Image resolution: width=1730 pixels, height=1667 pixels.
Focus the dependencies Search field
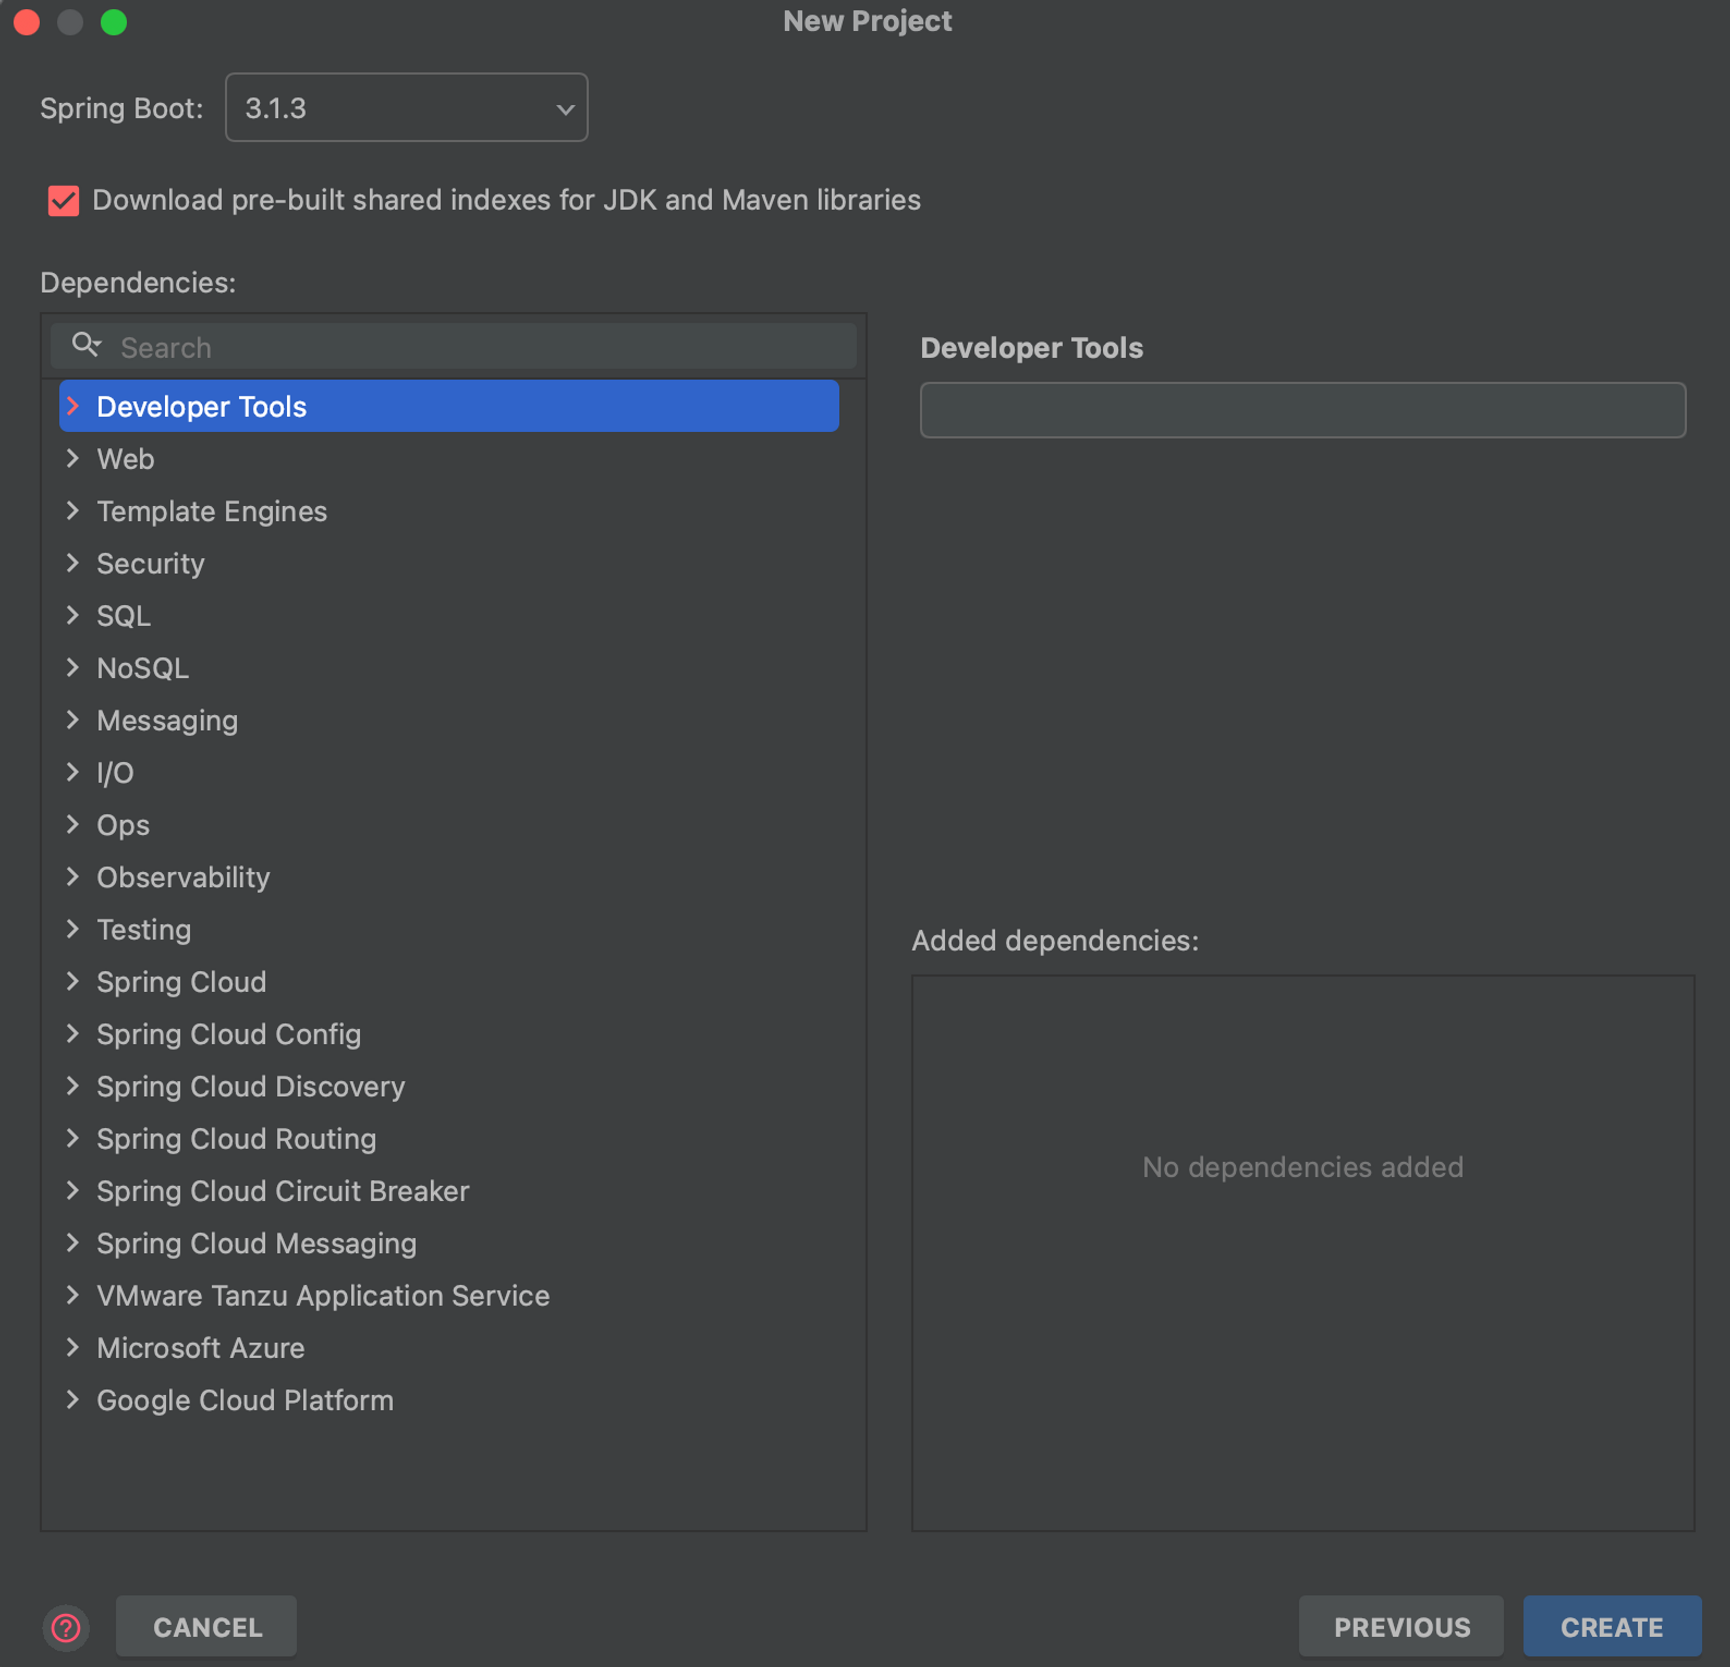(454, 347)
